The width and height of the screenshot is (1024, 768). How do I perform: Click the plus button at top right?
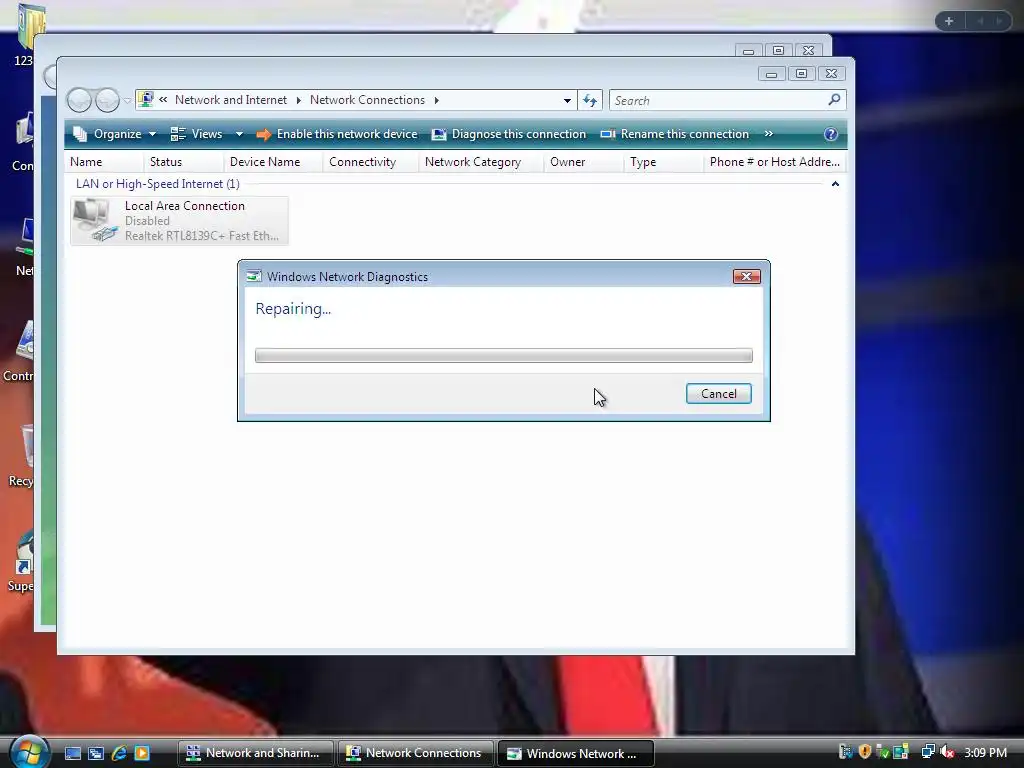tap(949, 21)
